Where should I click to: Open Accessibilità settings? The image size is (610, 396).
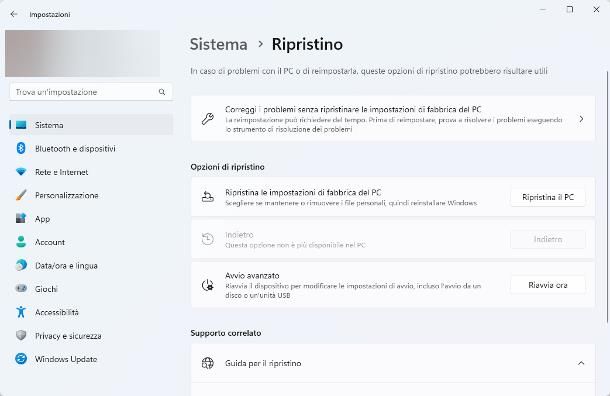(x=91, y=312)
